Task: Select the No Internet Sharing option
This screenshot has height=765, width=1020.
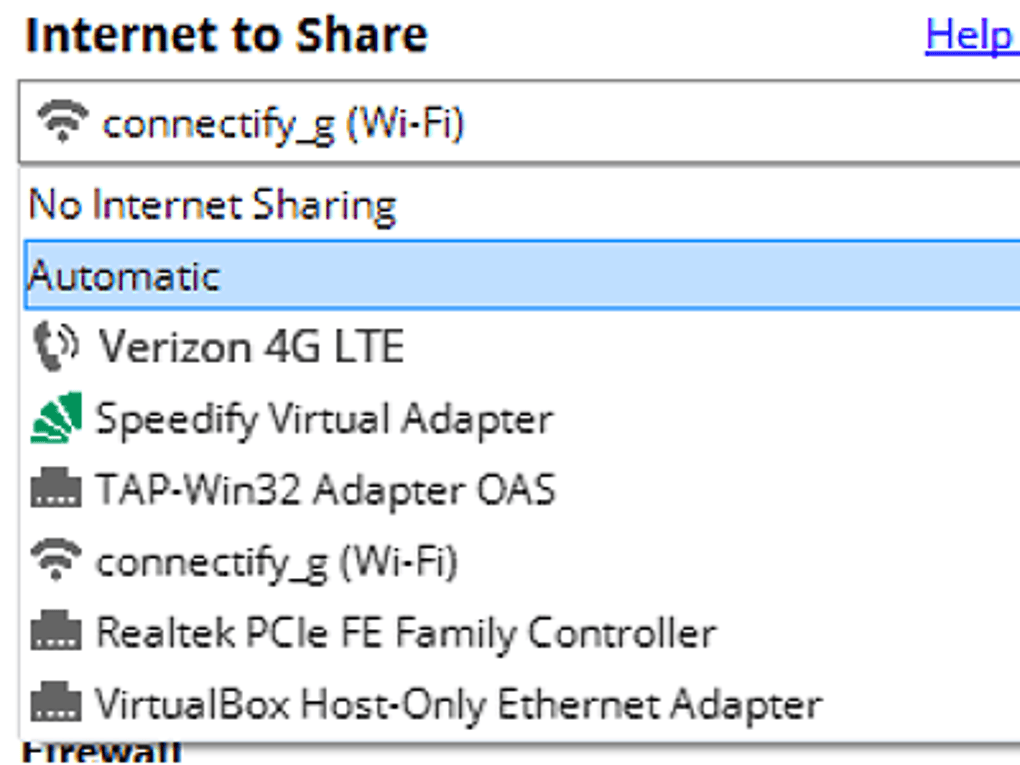Action: (x=212, y=205)
